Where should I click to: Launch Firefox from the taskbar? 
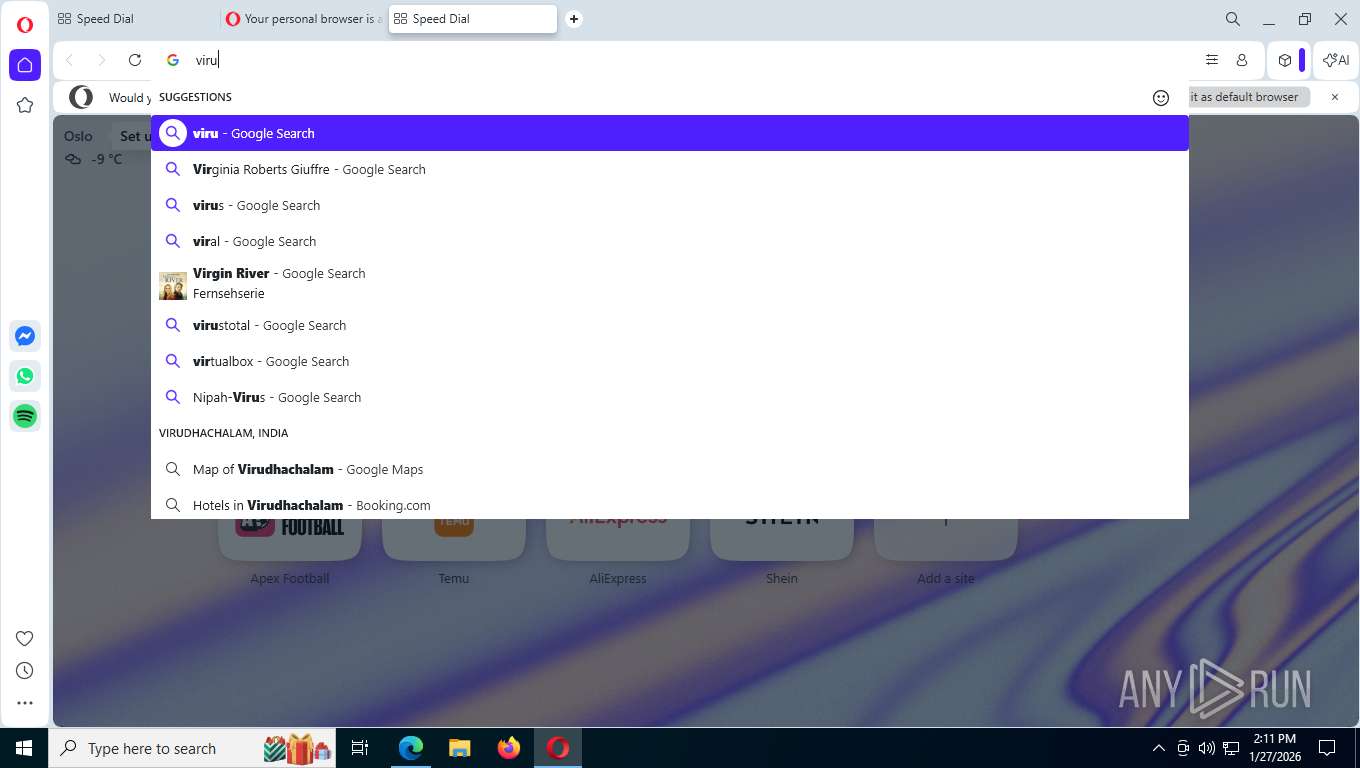point(509,748)
